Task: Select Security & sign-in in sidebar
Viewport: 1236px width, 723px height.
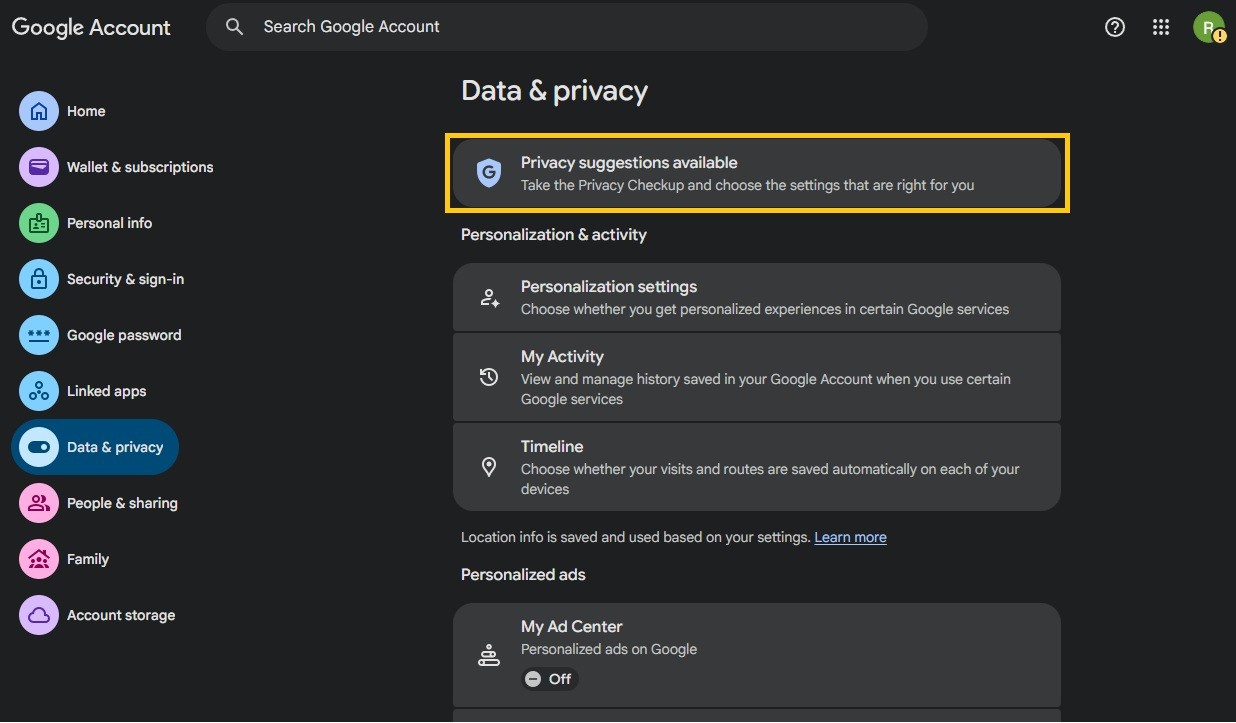Action: point(125,279)
